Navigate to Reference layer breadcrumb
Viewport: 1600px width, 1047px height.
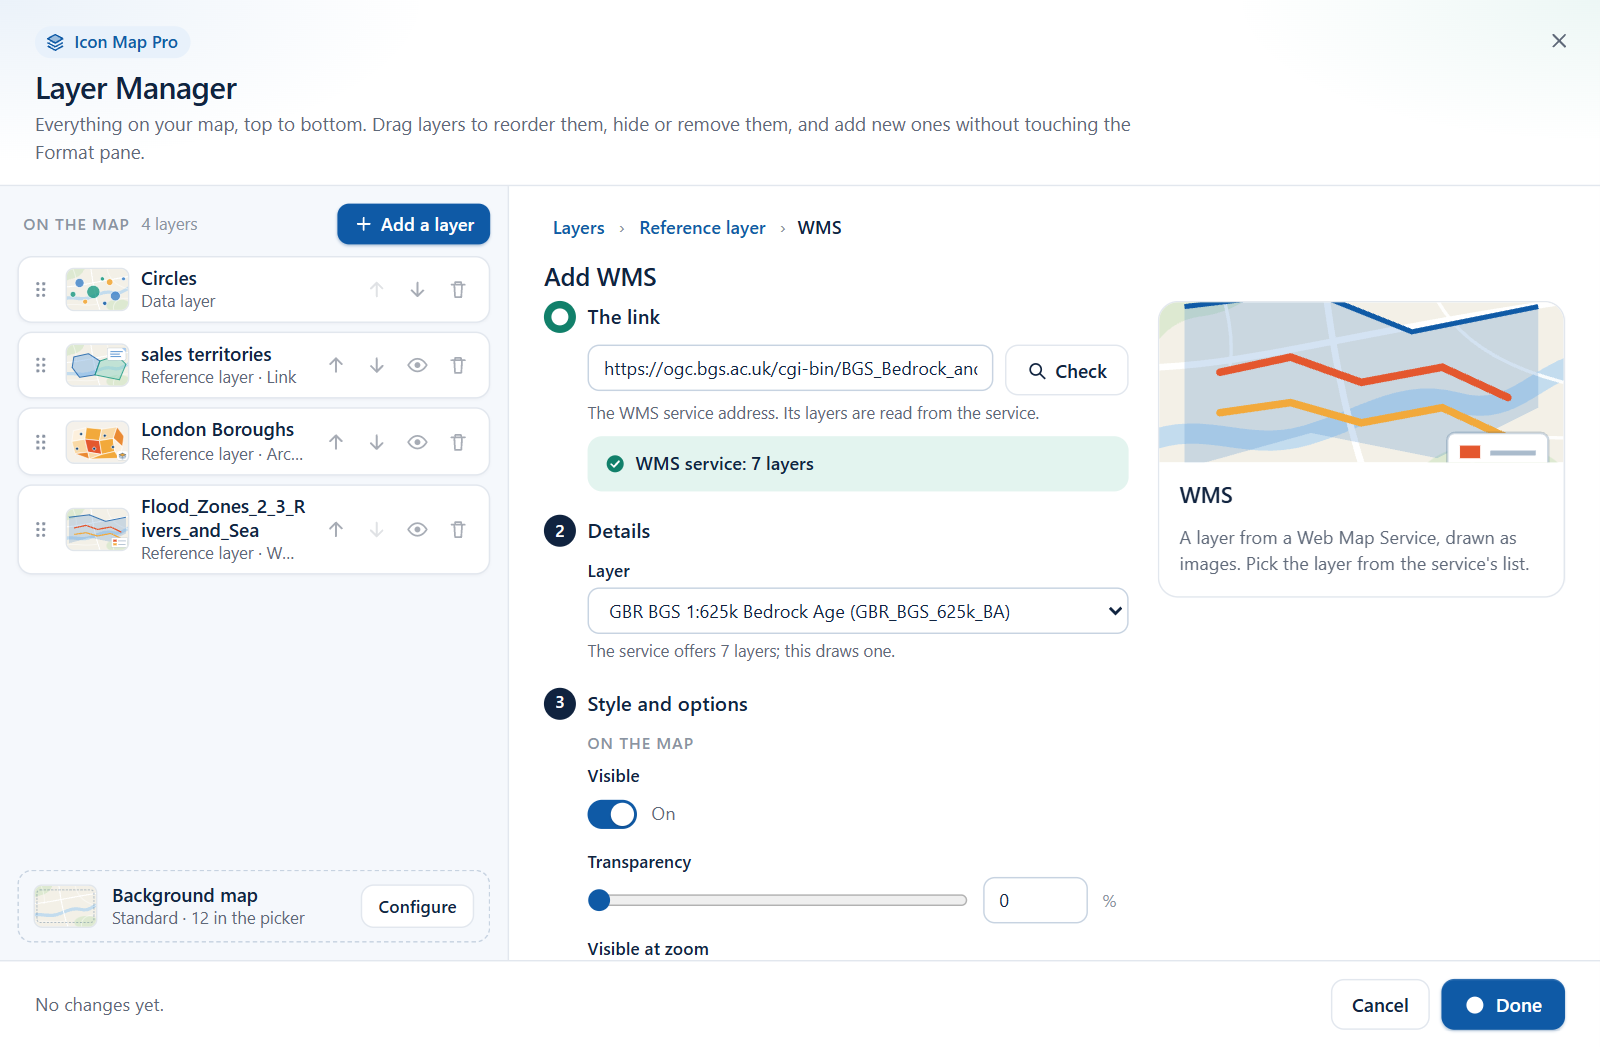pos(703,228)
